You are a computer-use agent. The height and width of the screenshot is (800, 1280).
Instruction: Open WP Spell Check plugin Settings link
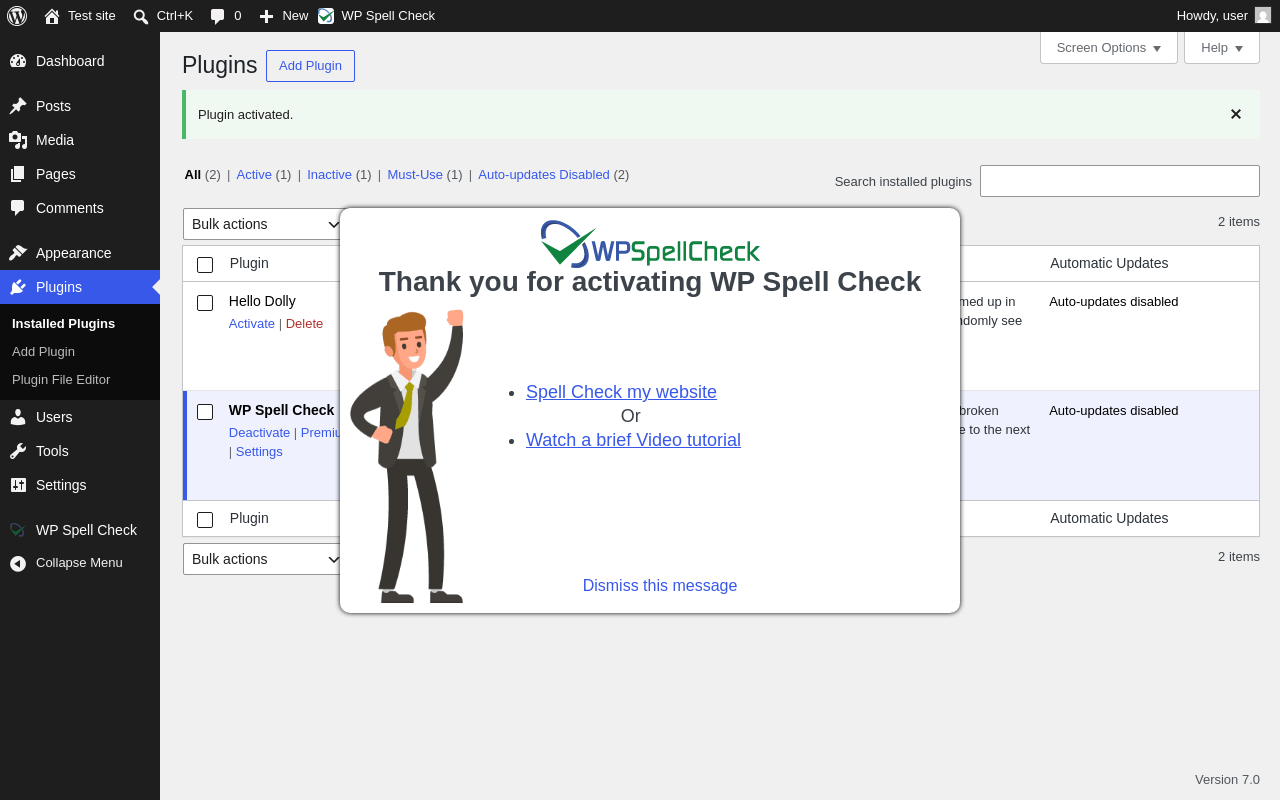tap(259, 451)
